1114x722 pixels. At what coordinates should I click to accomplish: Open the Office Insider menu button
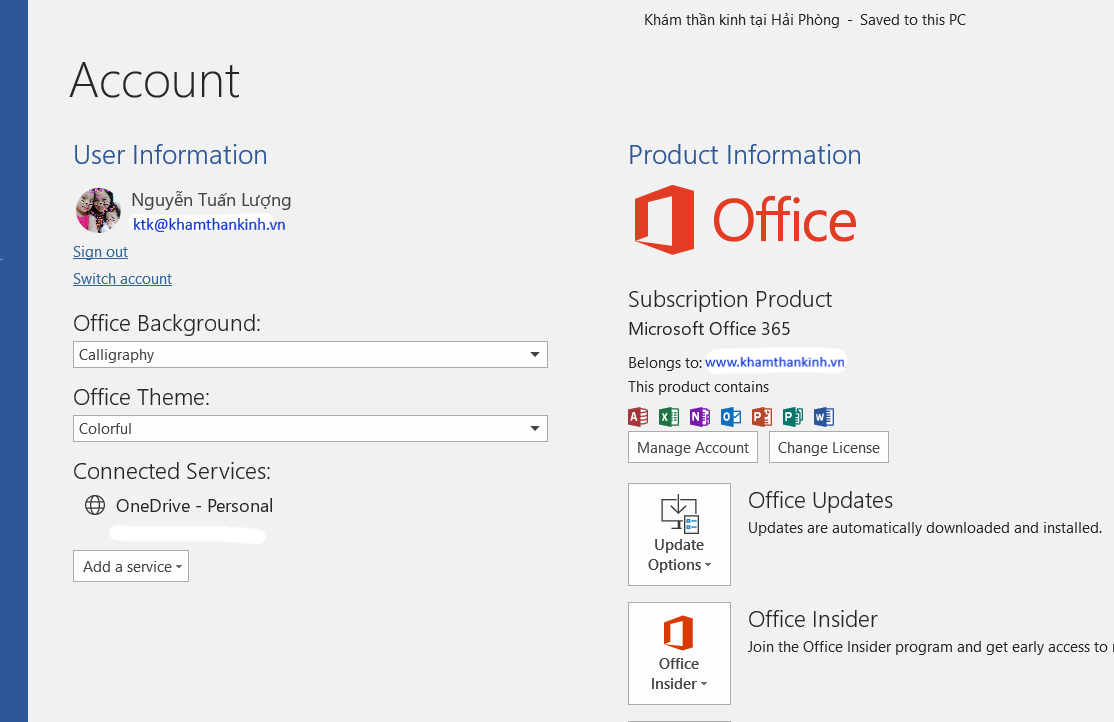click(x=679, y=654)
